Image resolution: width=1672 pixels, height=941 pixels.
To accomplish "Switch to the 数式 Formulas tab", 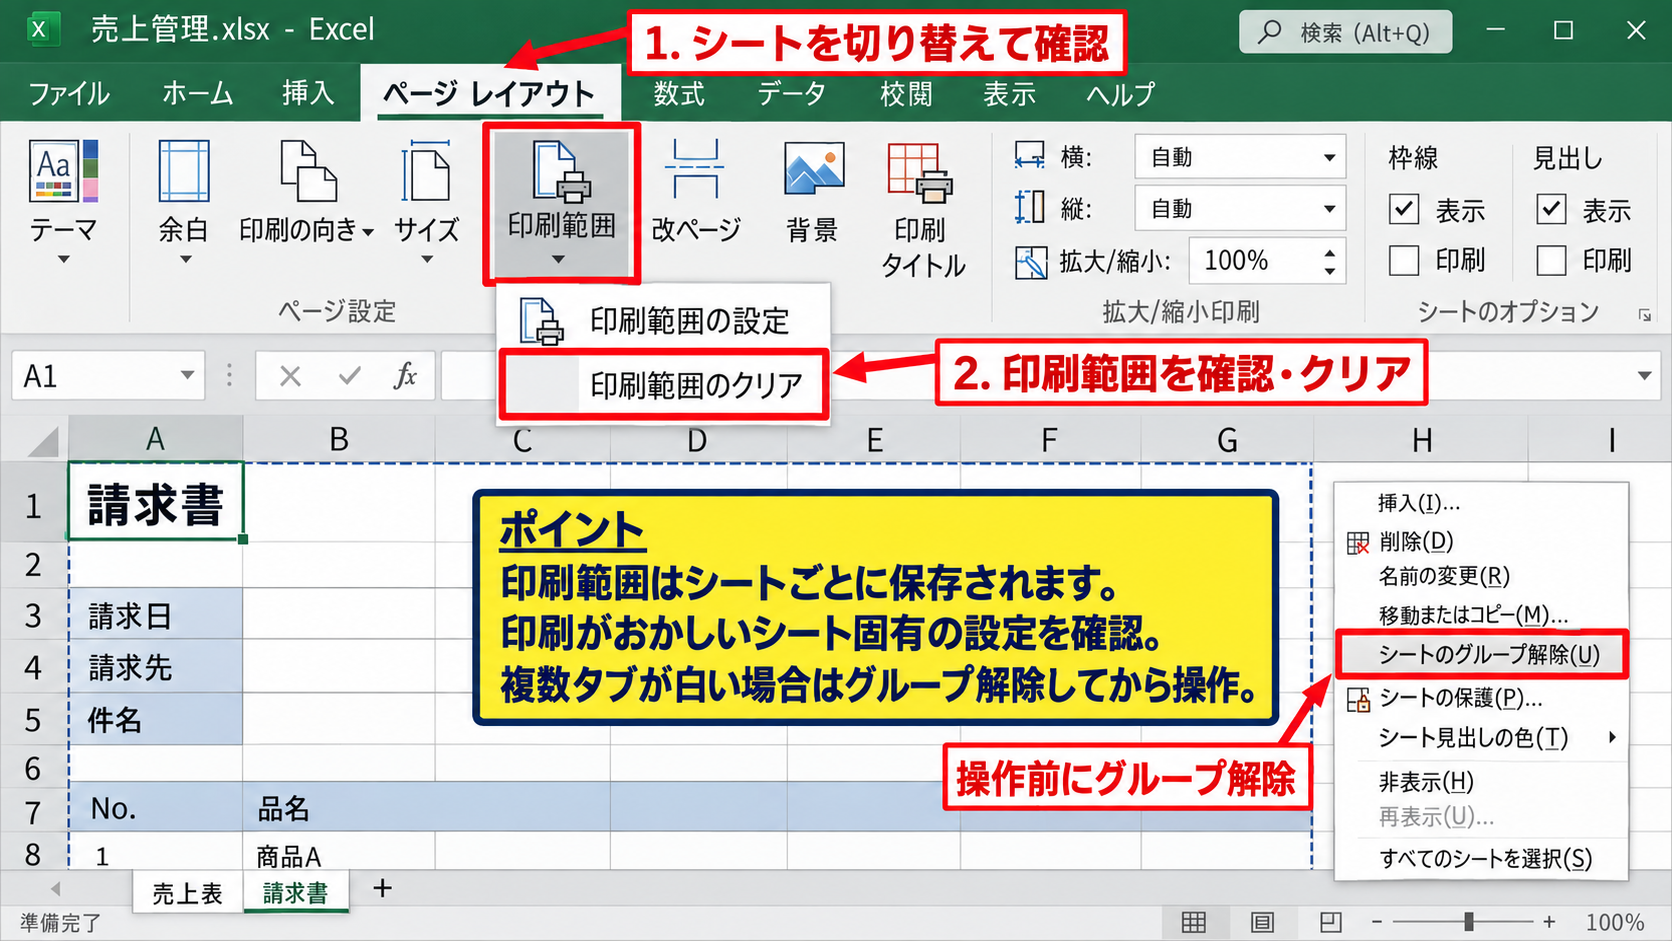I will click(679, 94).
